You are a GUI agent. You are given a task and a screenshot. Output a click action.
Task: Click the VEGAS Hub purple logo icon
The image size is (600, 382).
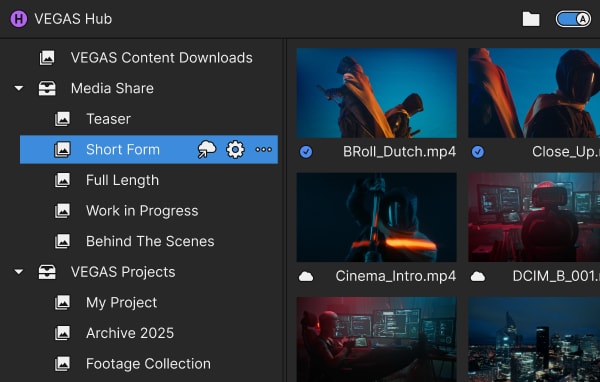click(18, 19)
